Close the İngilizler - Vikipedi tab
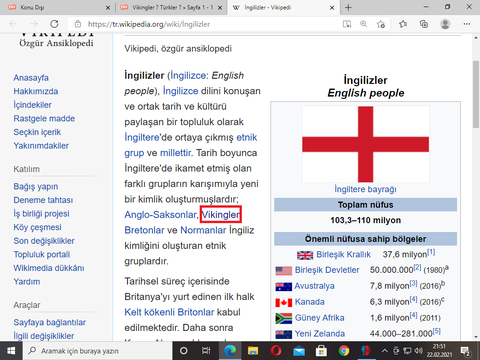This screenshot has height=360, width=480. 332,8
